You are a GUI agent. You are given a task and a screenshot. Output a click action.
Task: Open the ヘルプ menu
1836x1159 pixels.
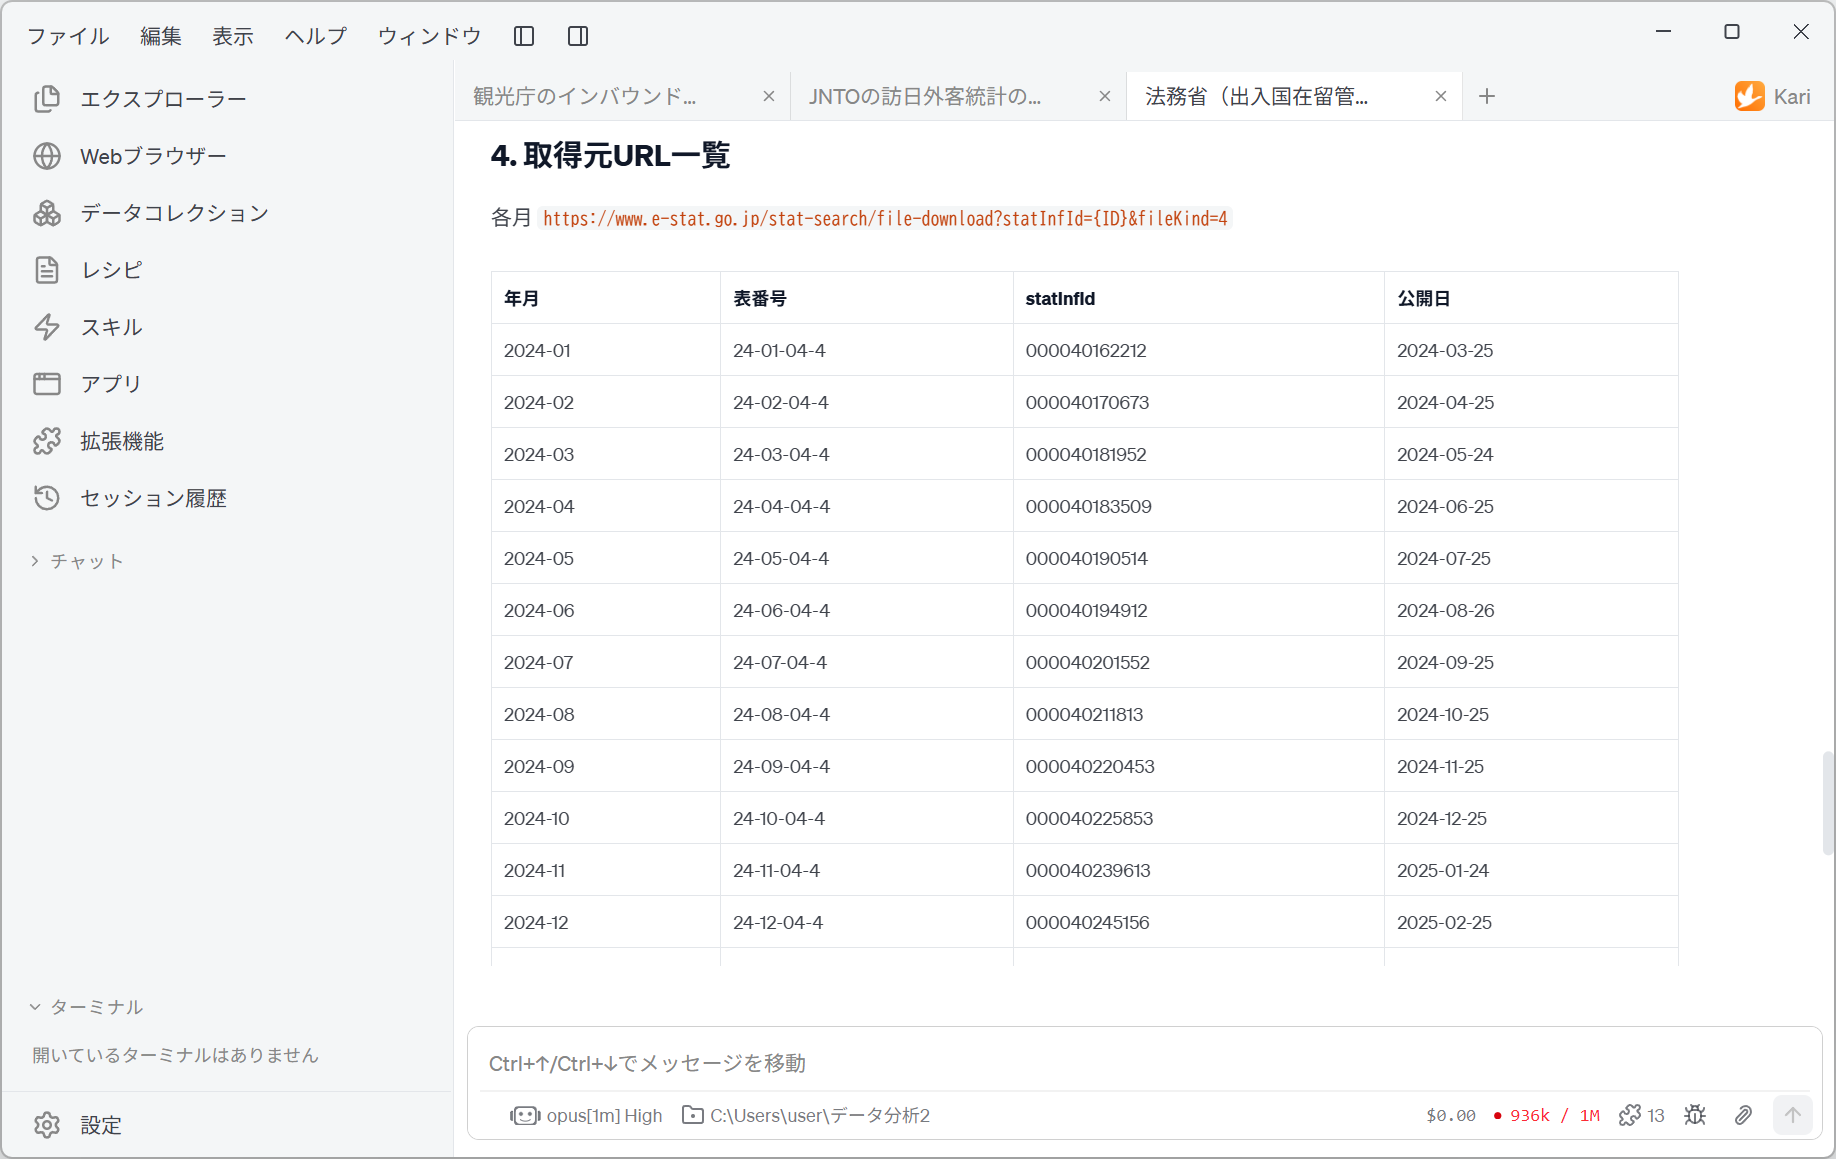[x=316, y=36]
